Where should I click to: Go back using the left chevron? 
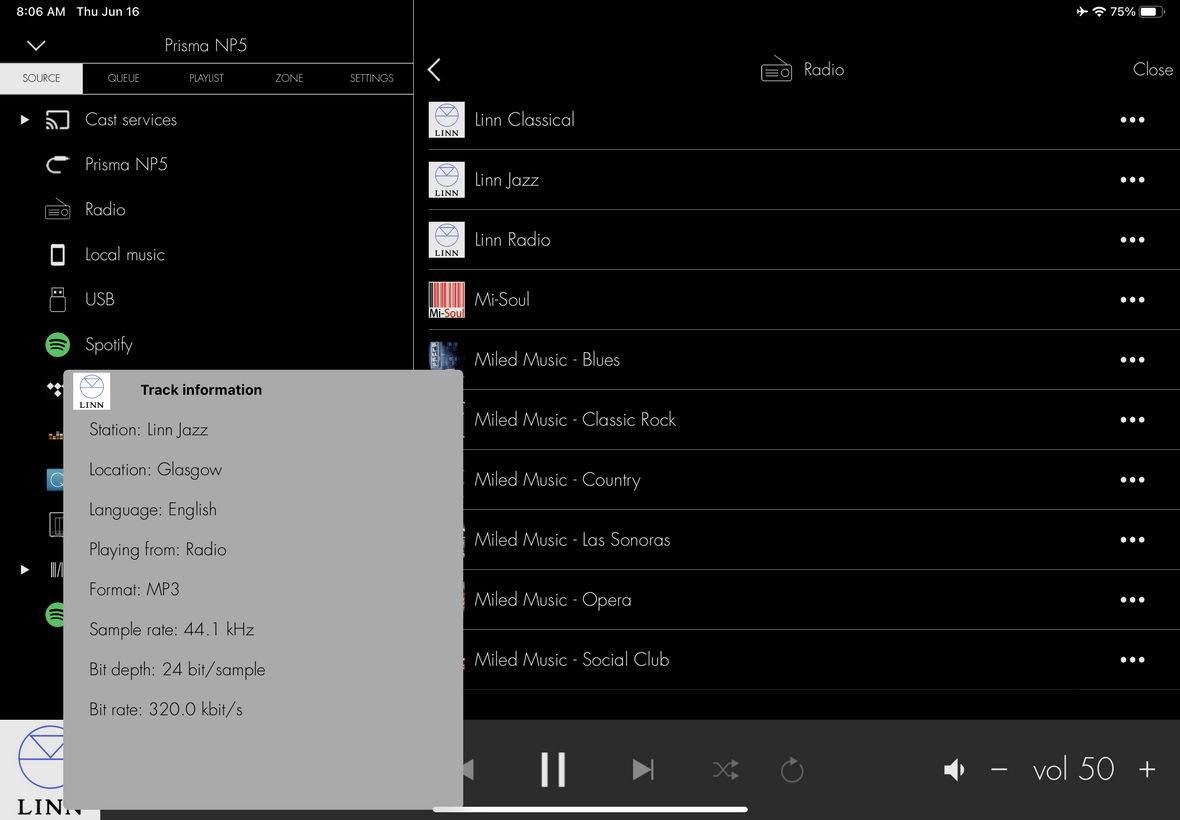(x=434, y=70)
